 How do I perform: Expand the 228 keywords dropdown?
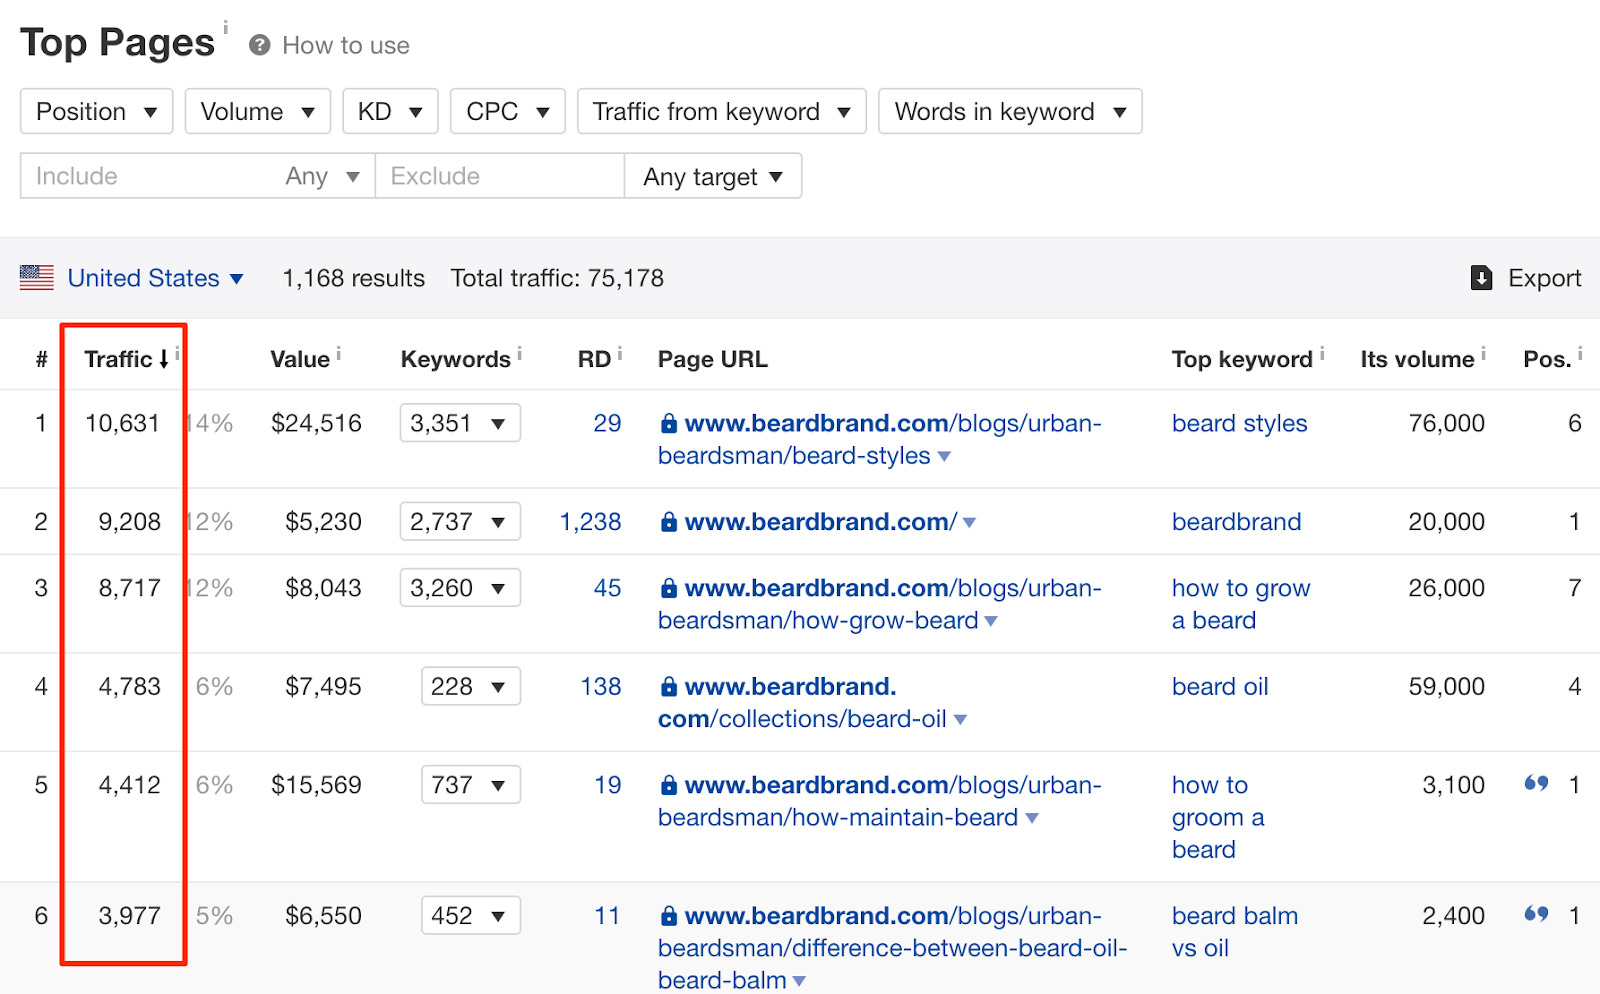pyautogui.click(x=470, y=686)
